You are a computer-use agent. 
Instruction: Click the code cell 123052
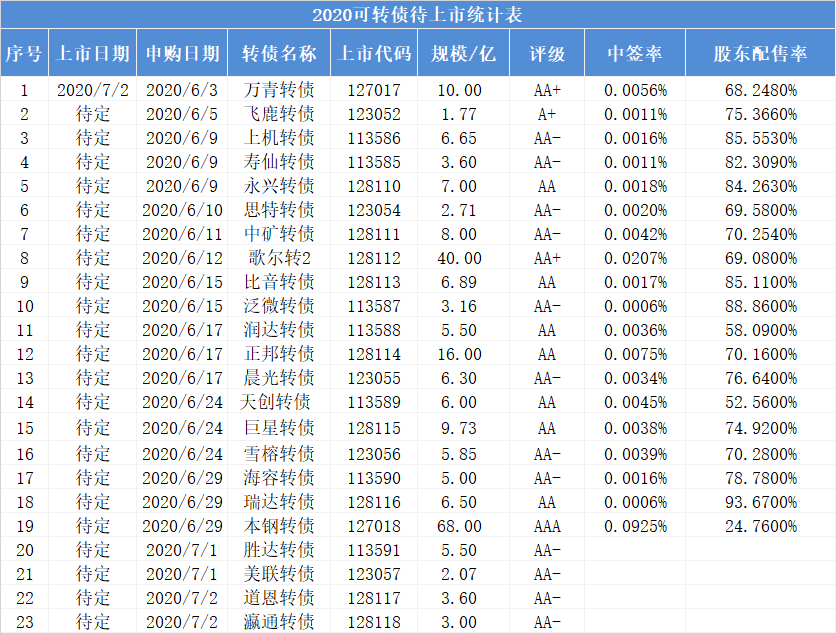pos(374,114)
